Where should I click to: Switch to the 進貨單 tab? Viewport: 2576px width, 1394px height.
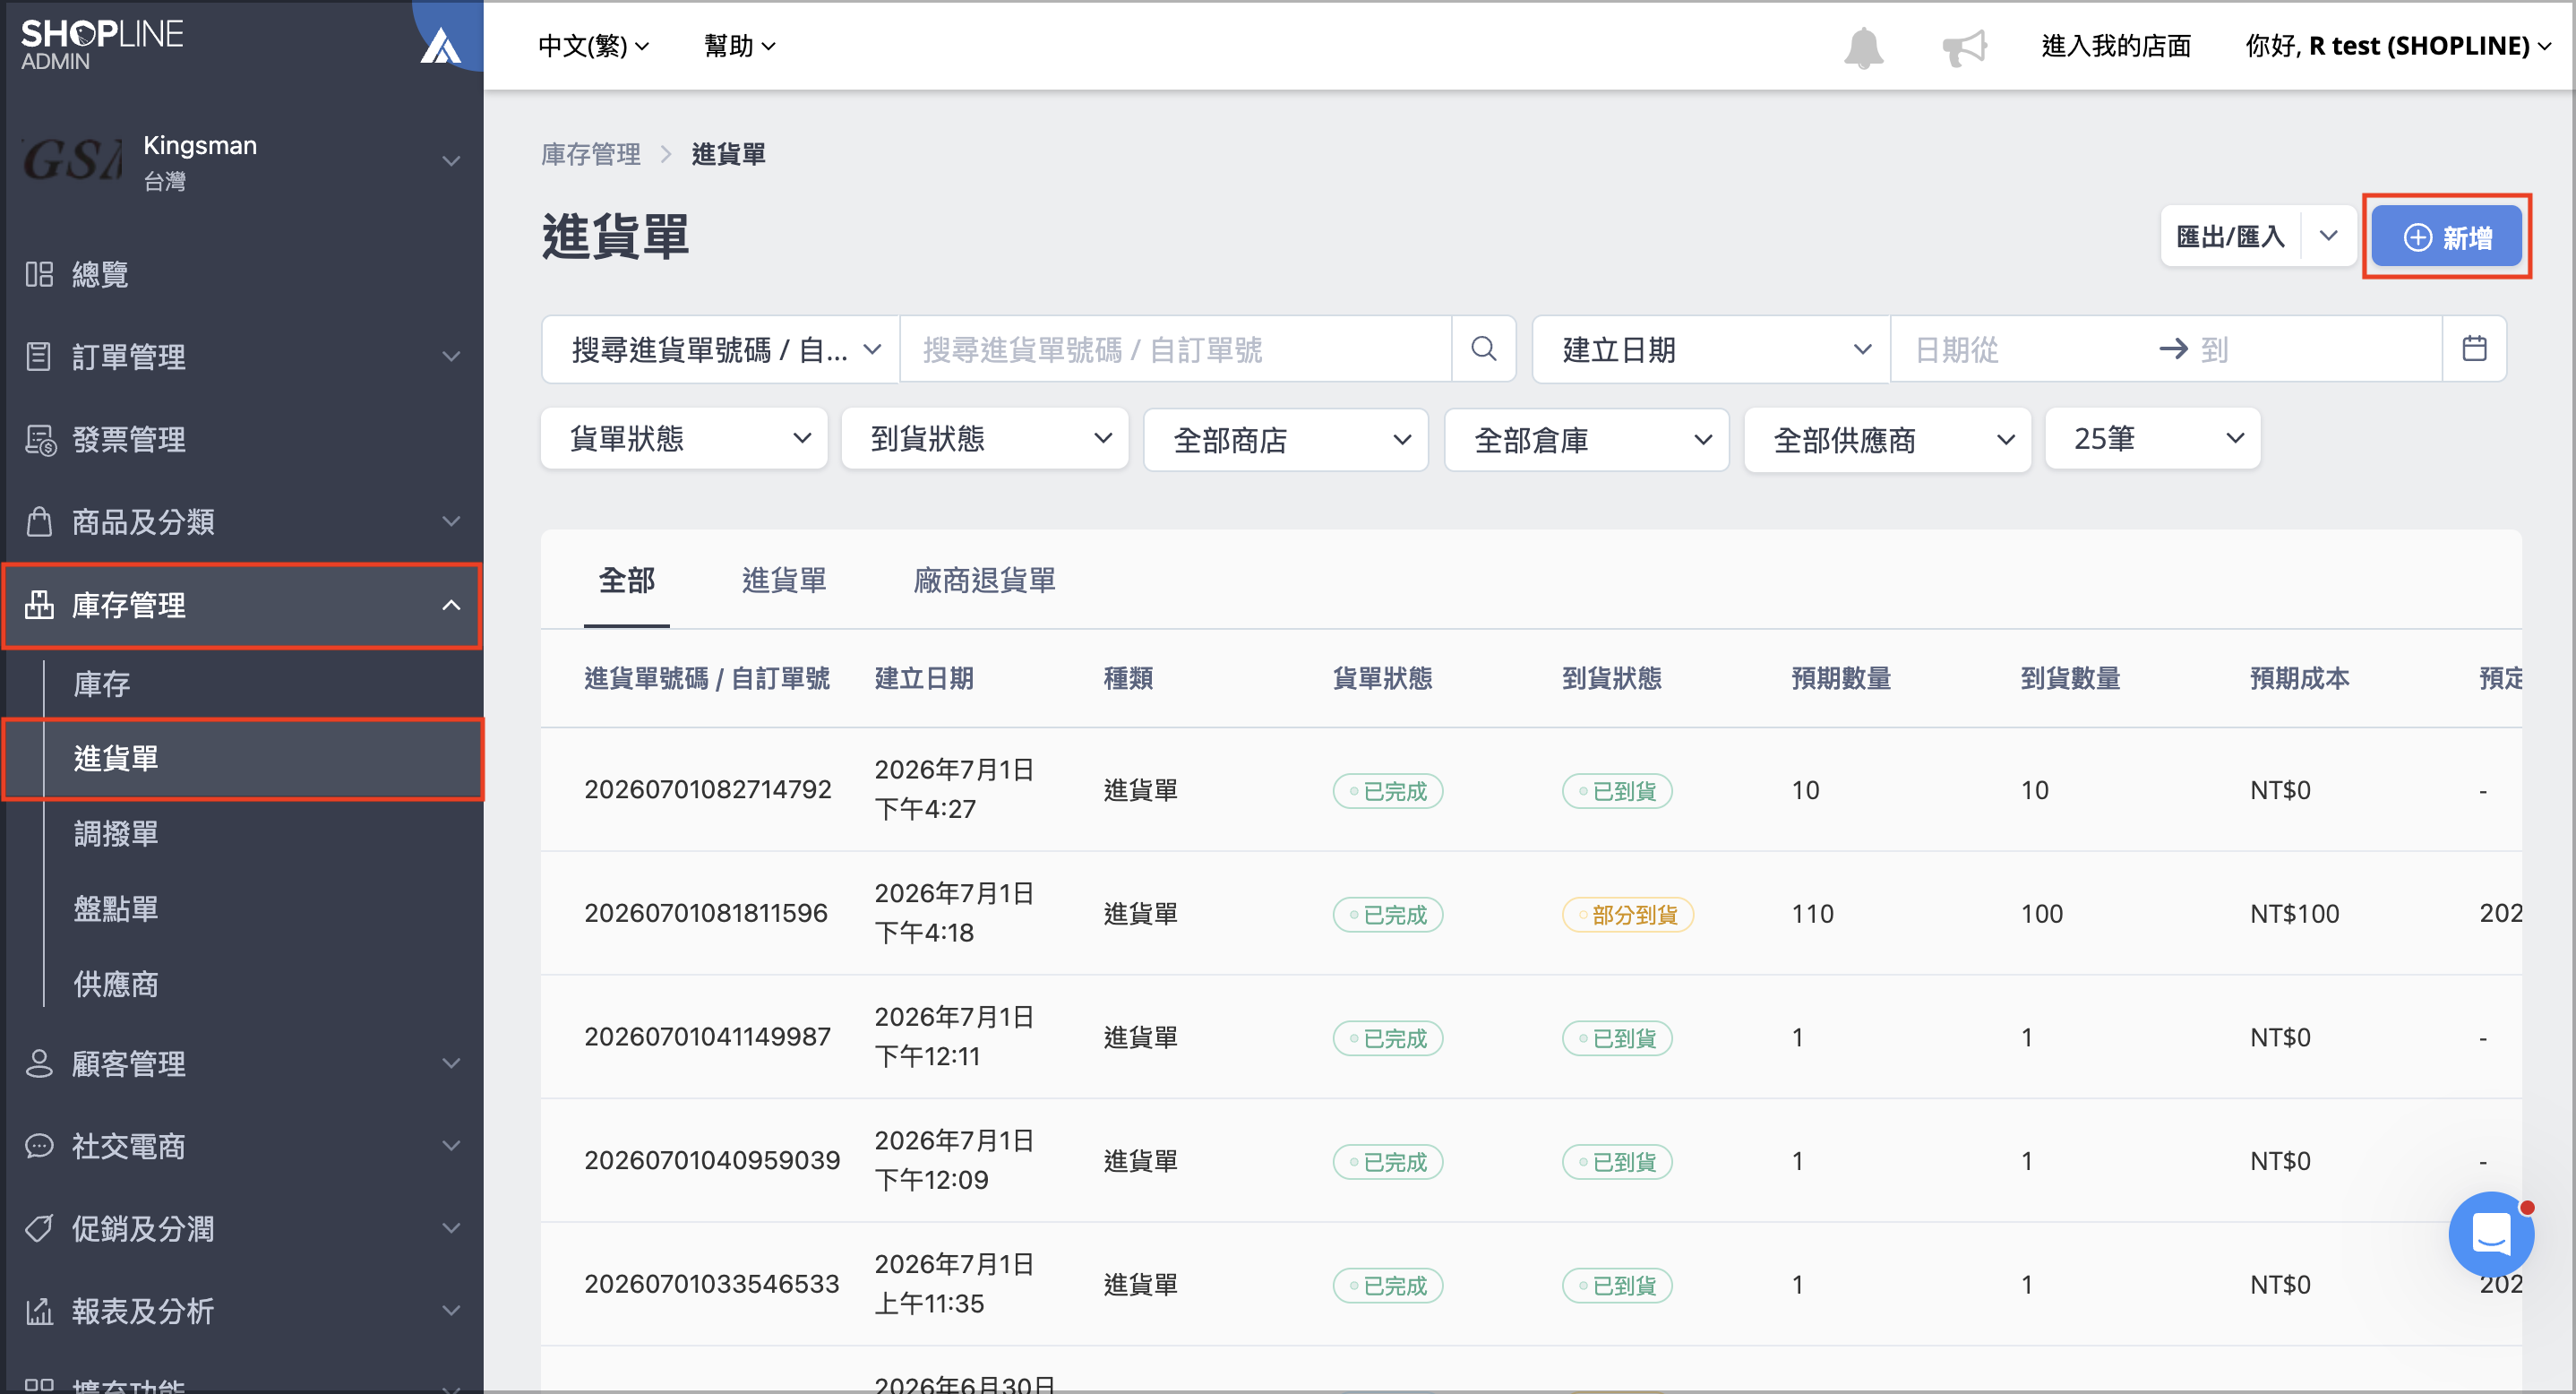pyautogui.click(x=784, y=580)
